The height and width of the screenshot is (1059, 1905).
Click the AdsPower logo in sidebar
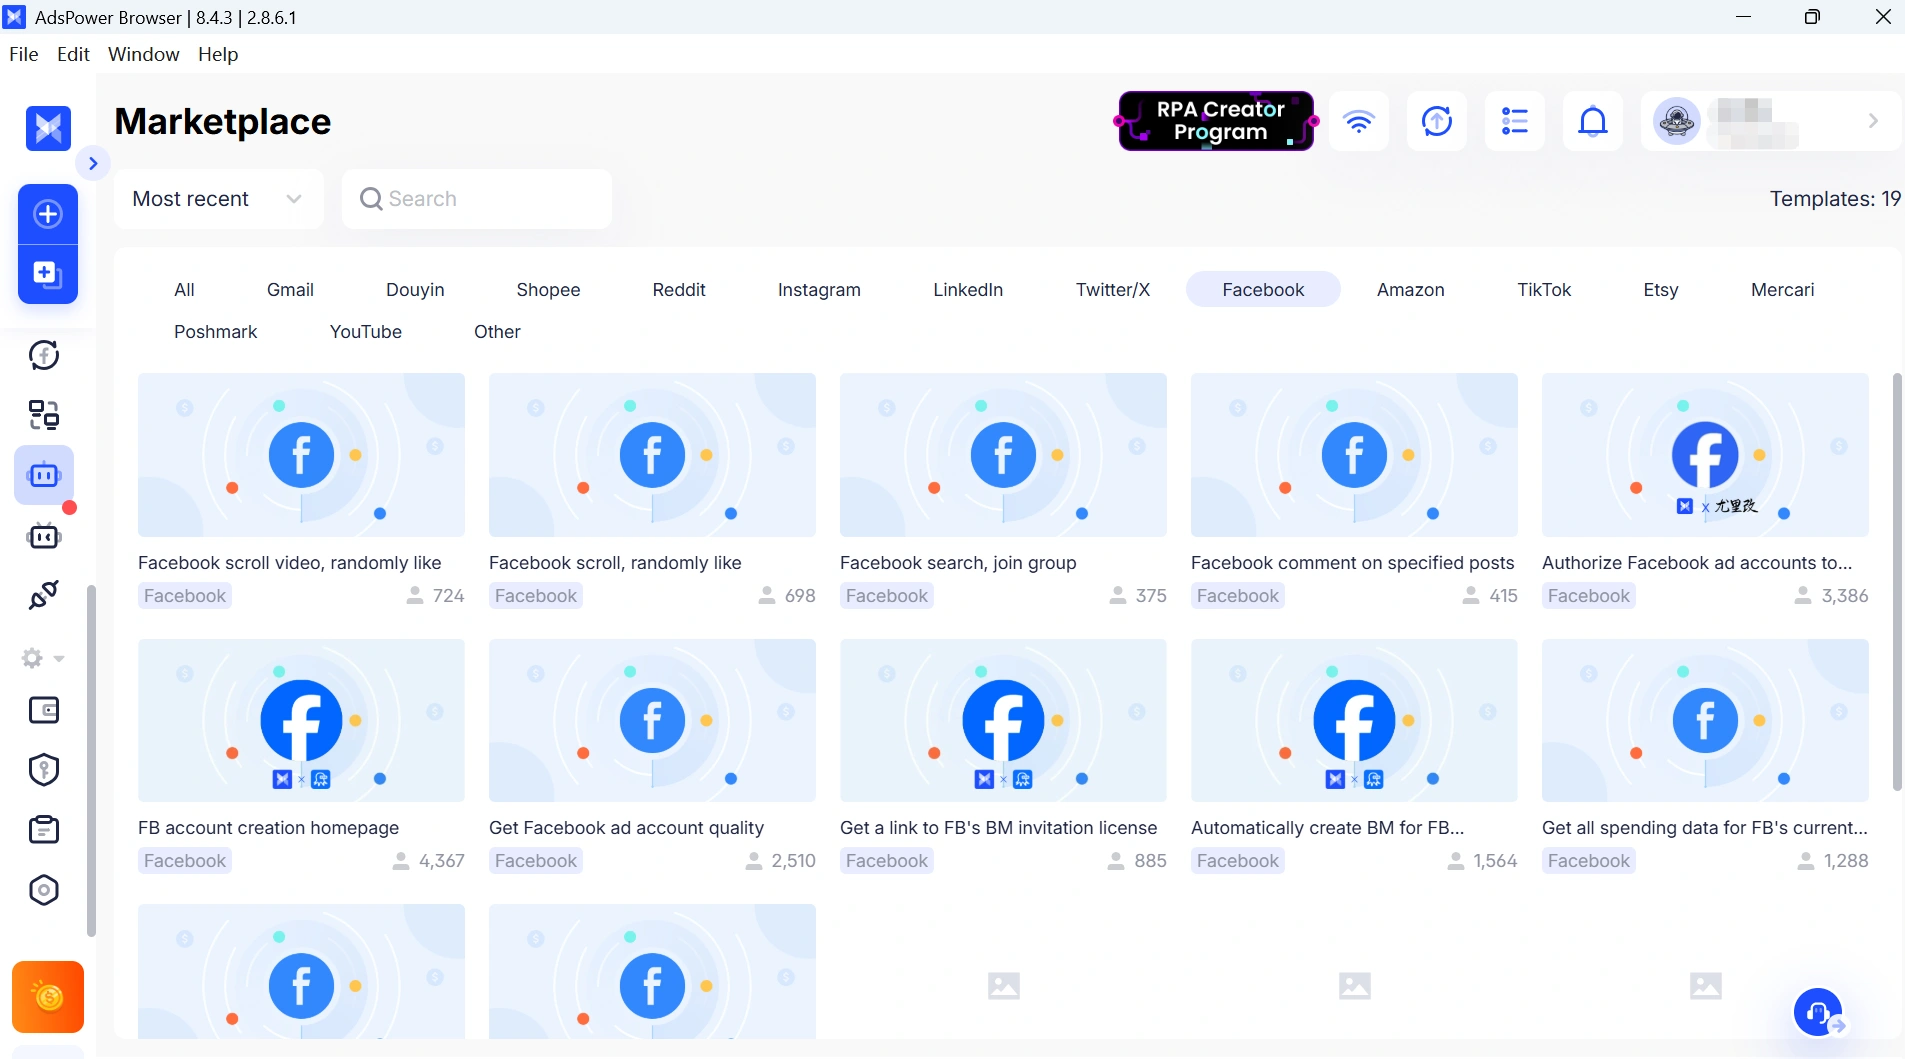click(x=48, y=128)
